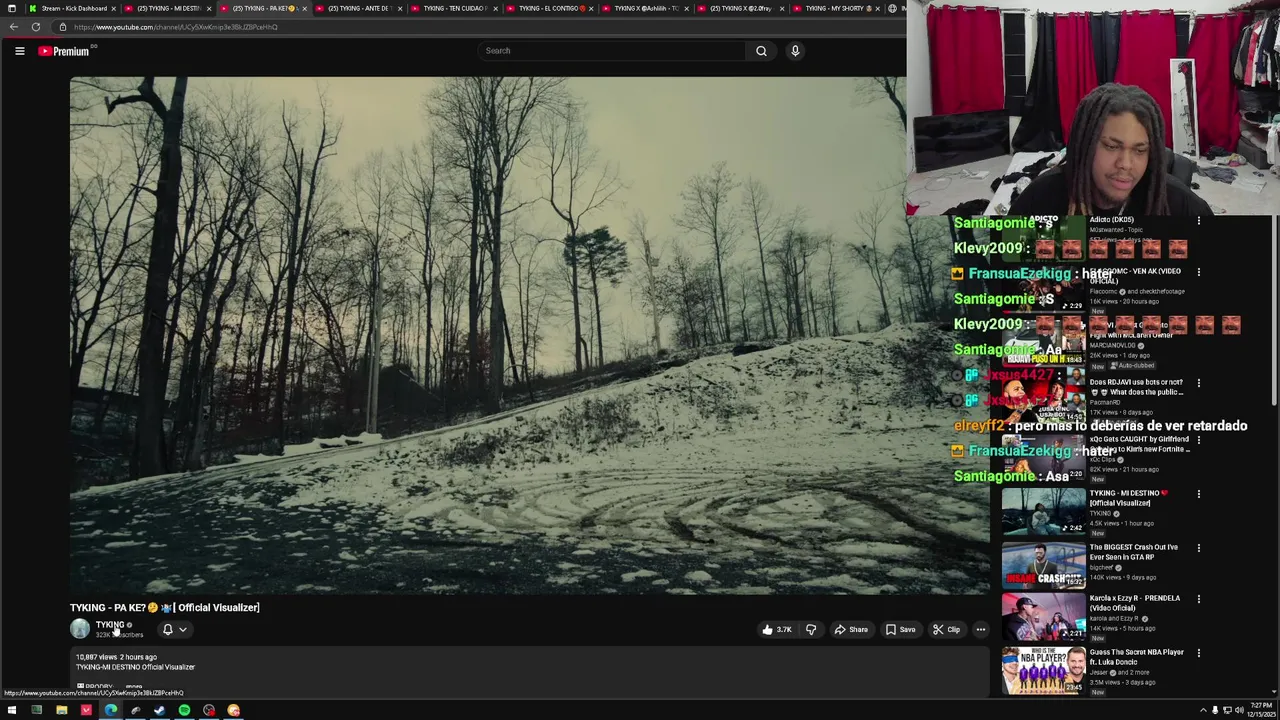The image size is (1280, 720).
Task: Focus the YouTube search box
Action: [x=612, y=51]
